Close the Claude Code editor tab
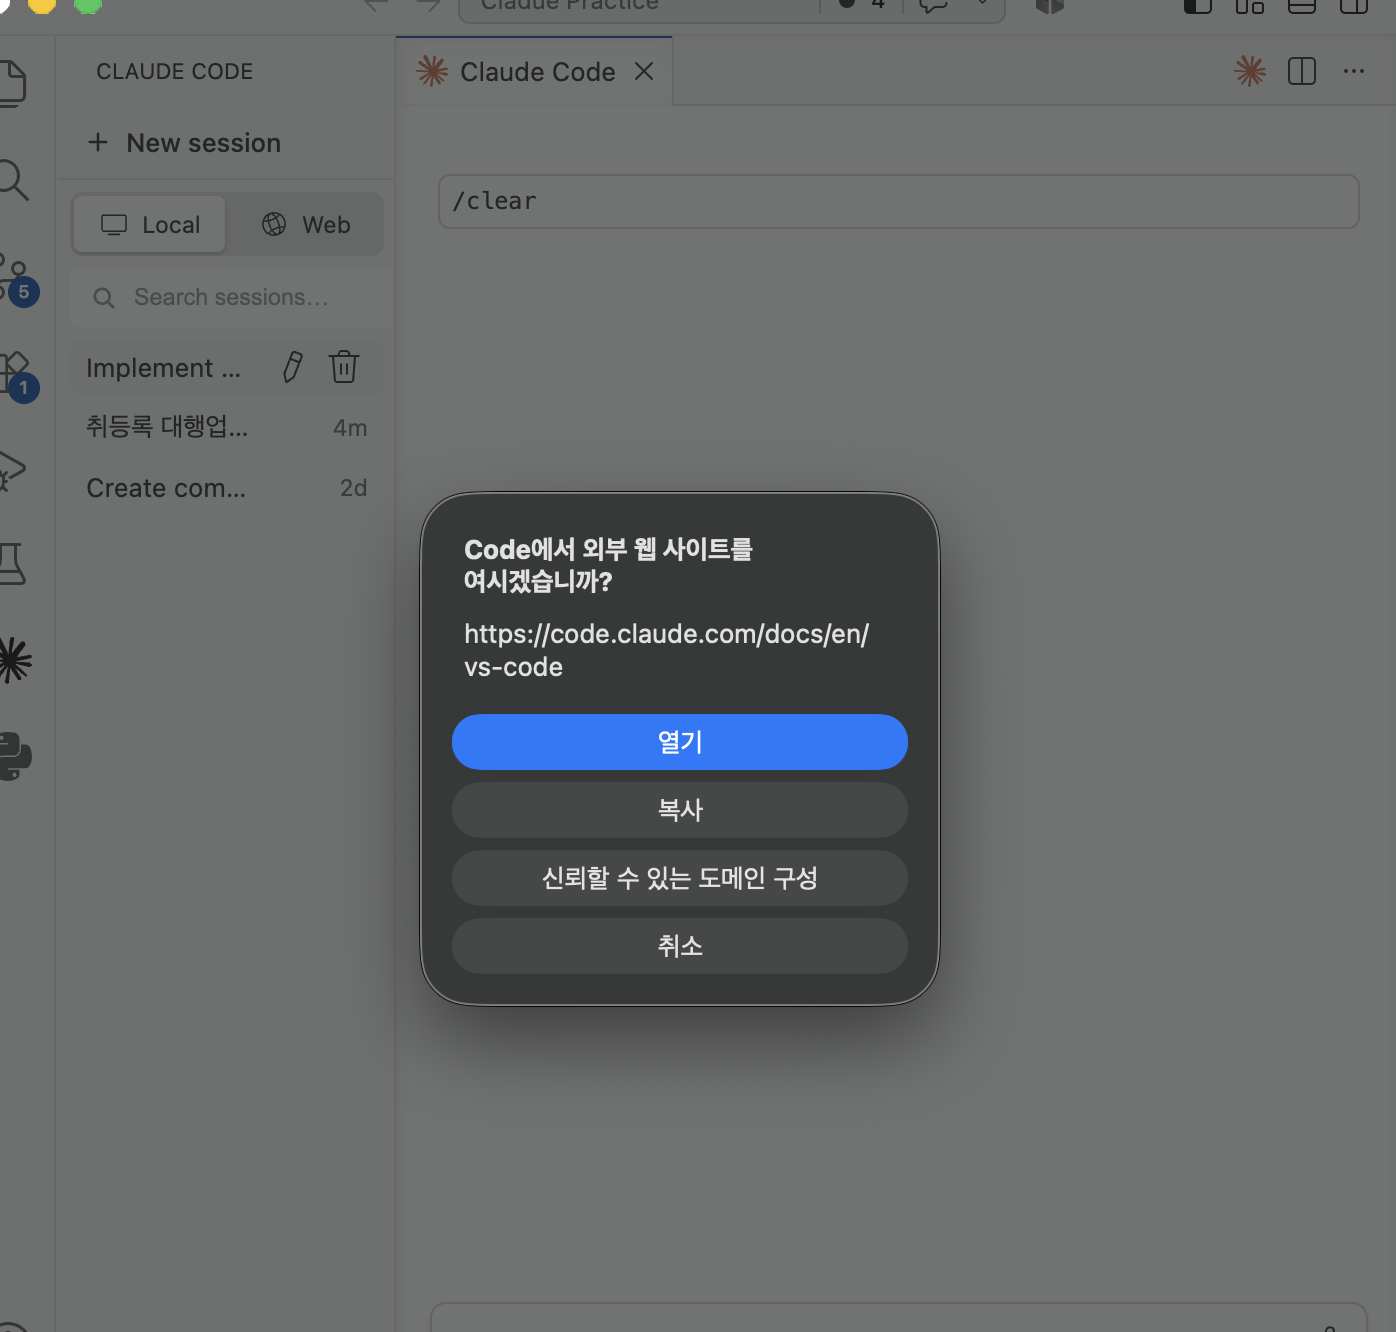The width and height of the screenshot is (1396, 1332). tap(644, 71)
